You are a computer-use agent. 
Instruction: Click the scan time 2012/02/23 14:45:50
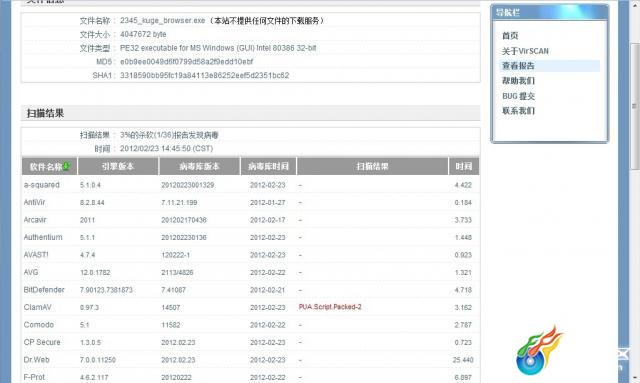(x=167, y=149)
